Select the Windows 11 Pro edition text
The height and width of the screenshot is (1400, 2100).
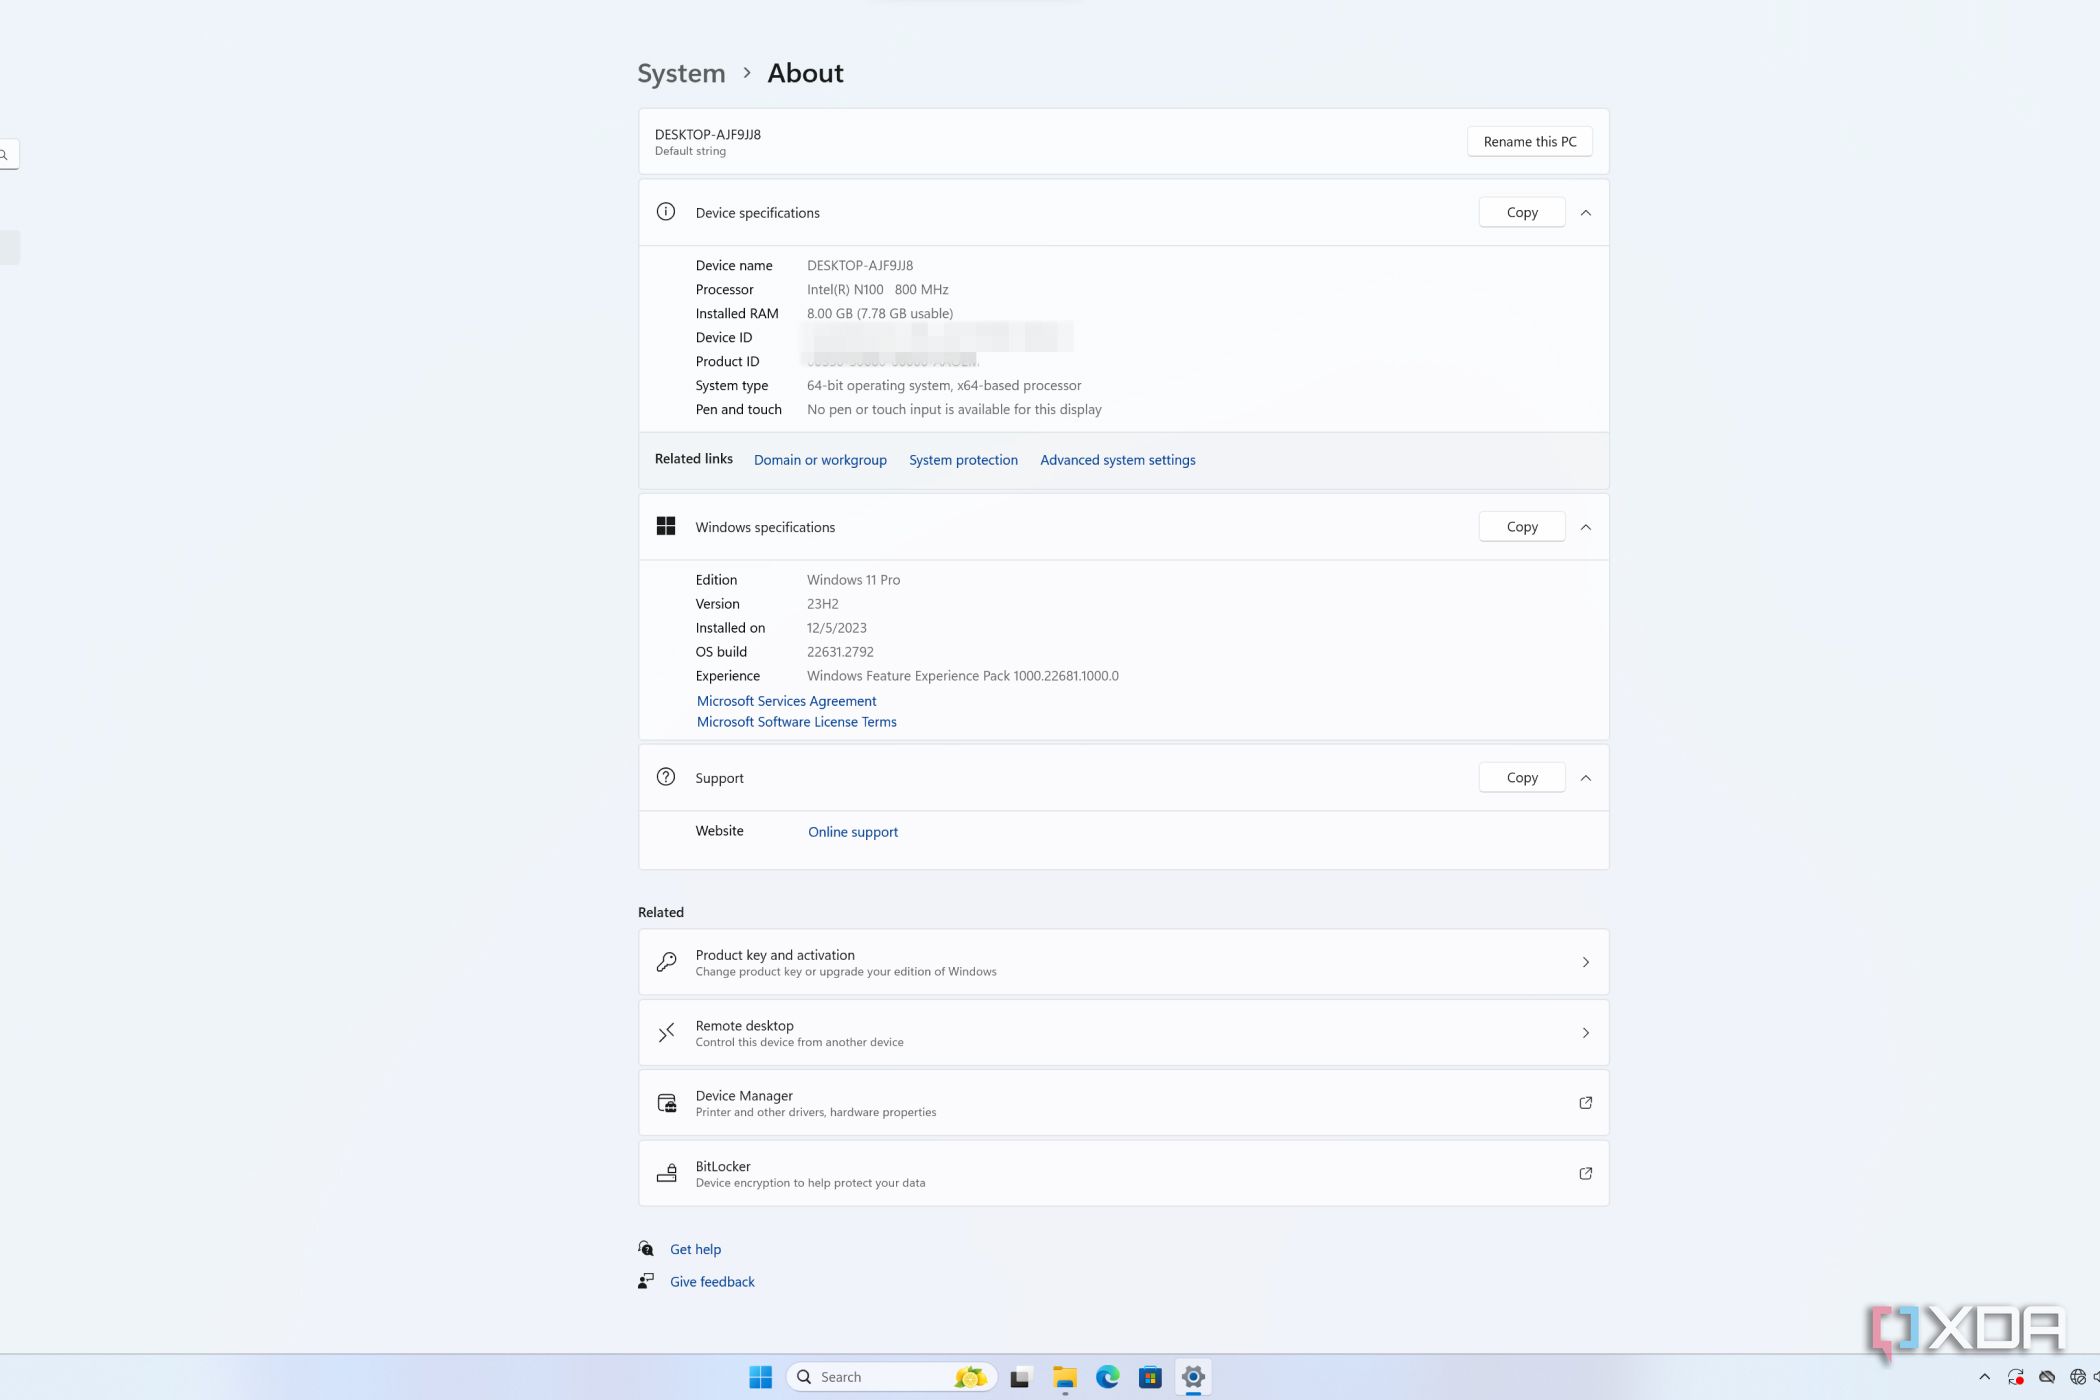853,579
